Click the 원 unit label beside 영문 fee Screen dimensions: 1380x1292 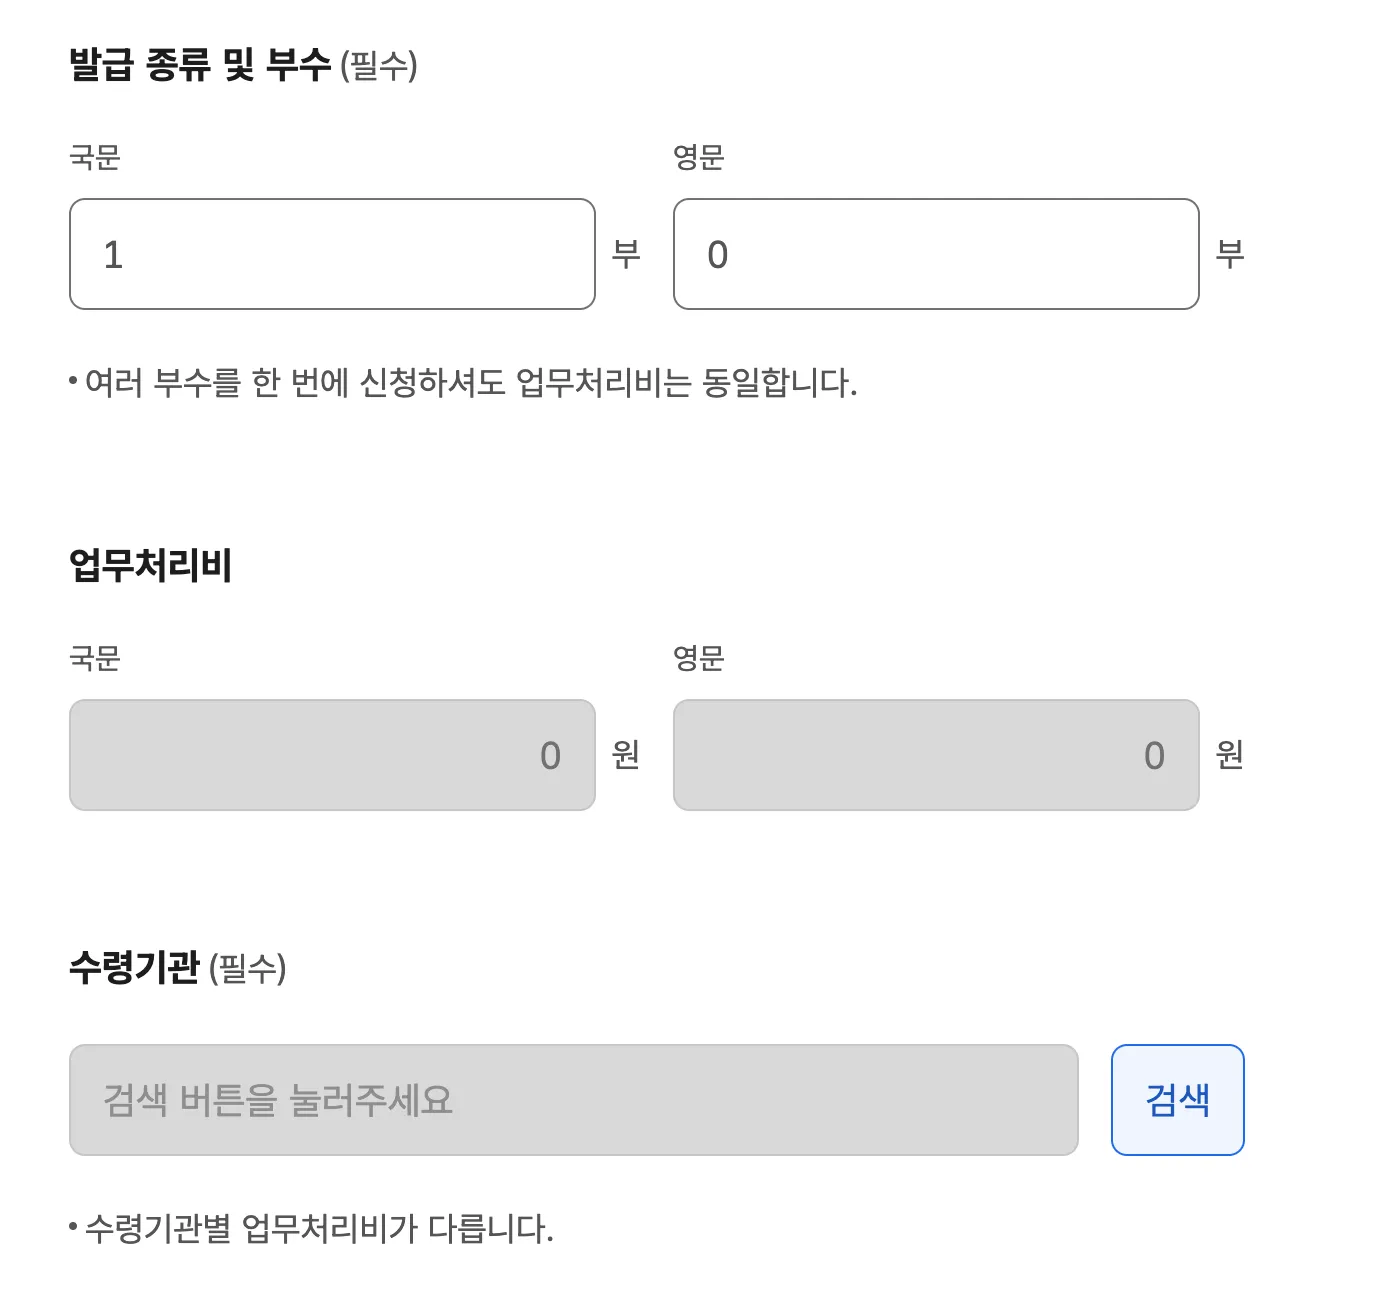[x=1230, y=757]
